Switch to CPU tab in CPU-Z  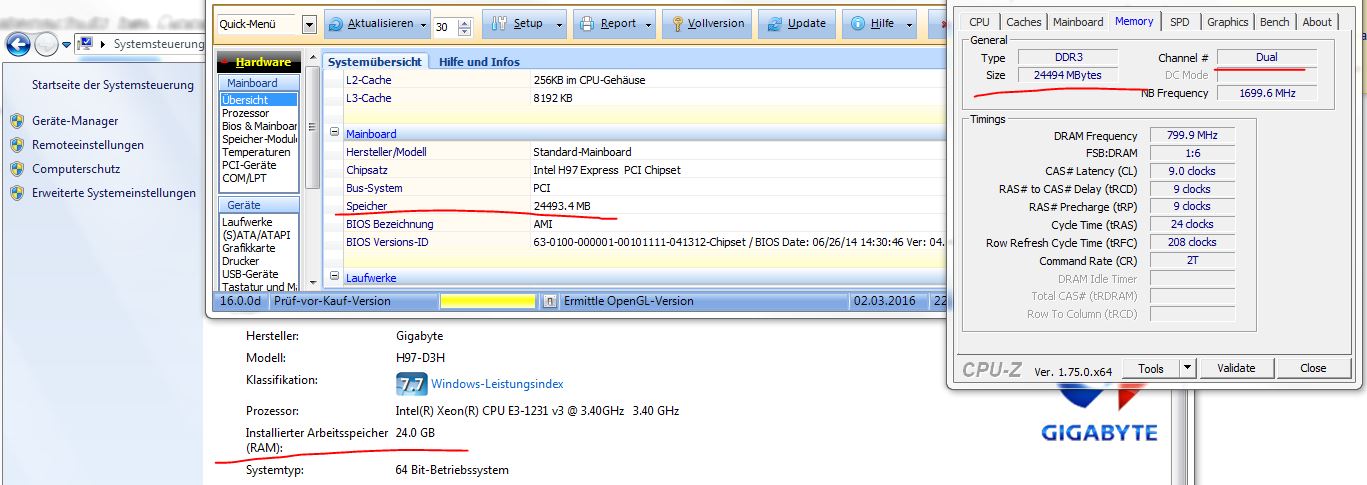coord(980,22)
